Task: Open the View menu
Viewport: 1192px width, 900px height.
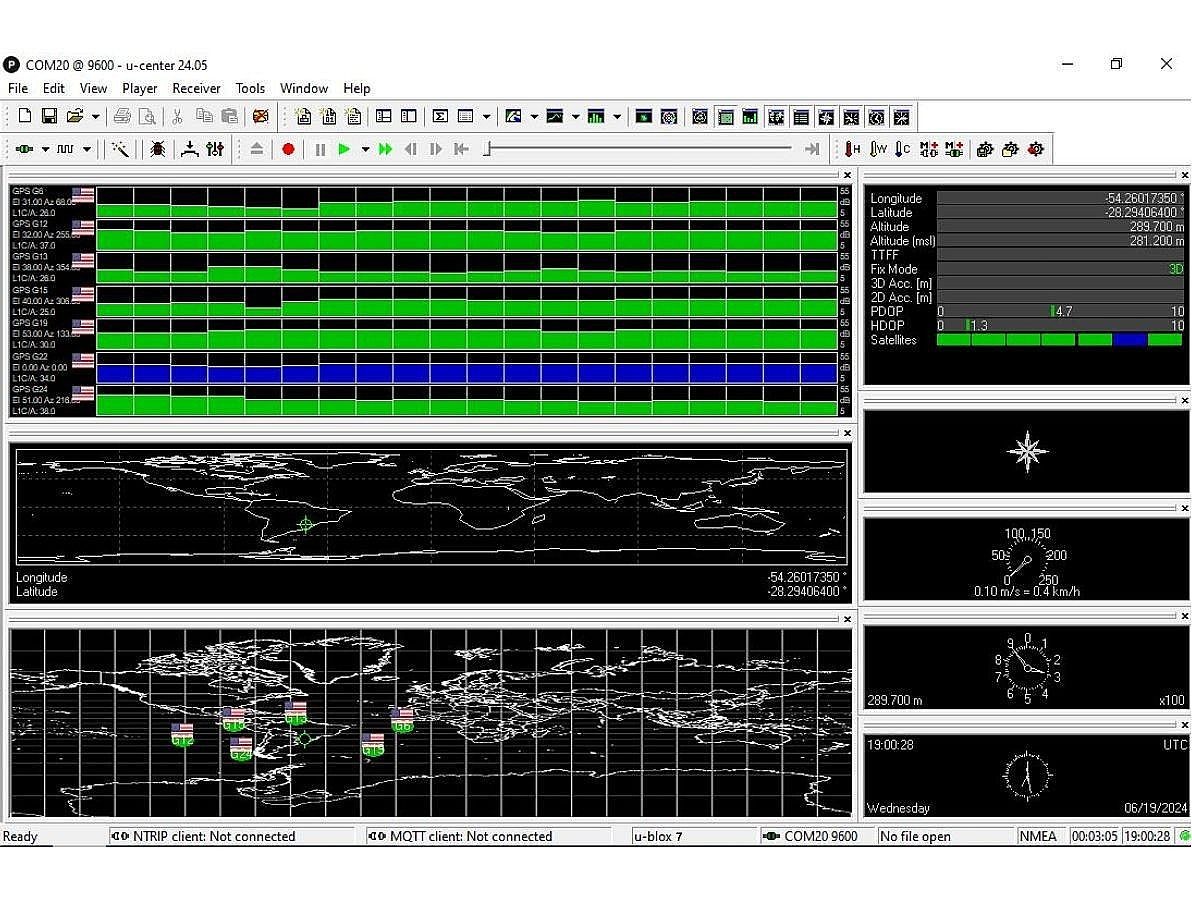Action: (94, 88)
